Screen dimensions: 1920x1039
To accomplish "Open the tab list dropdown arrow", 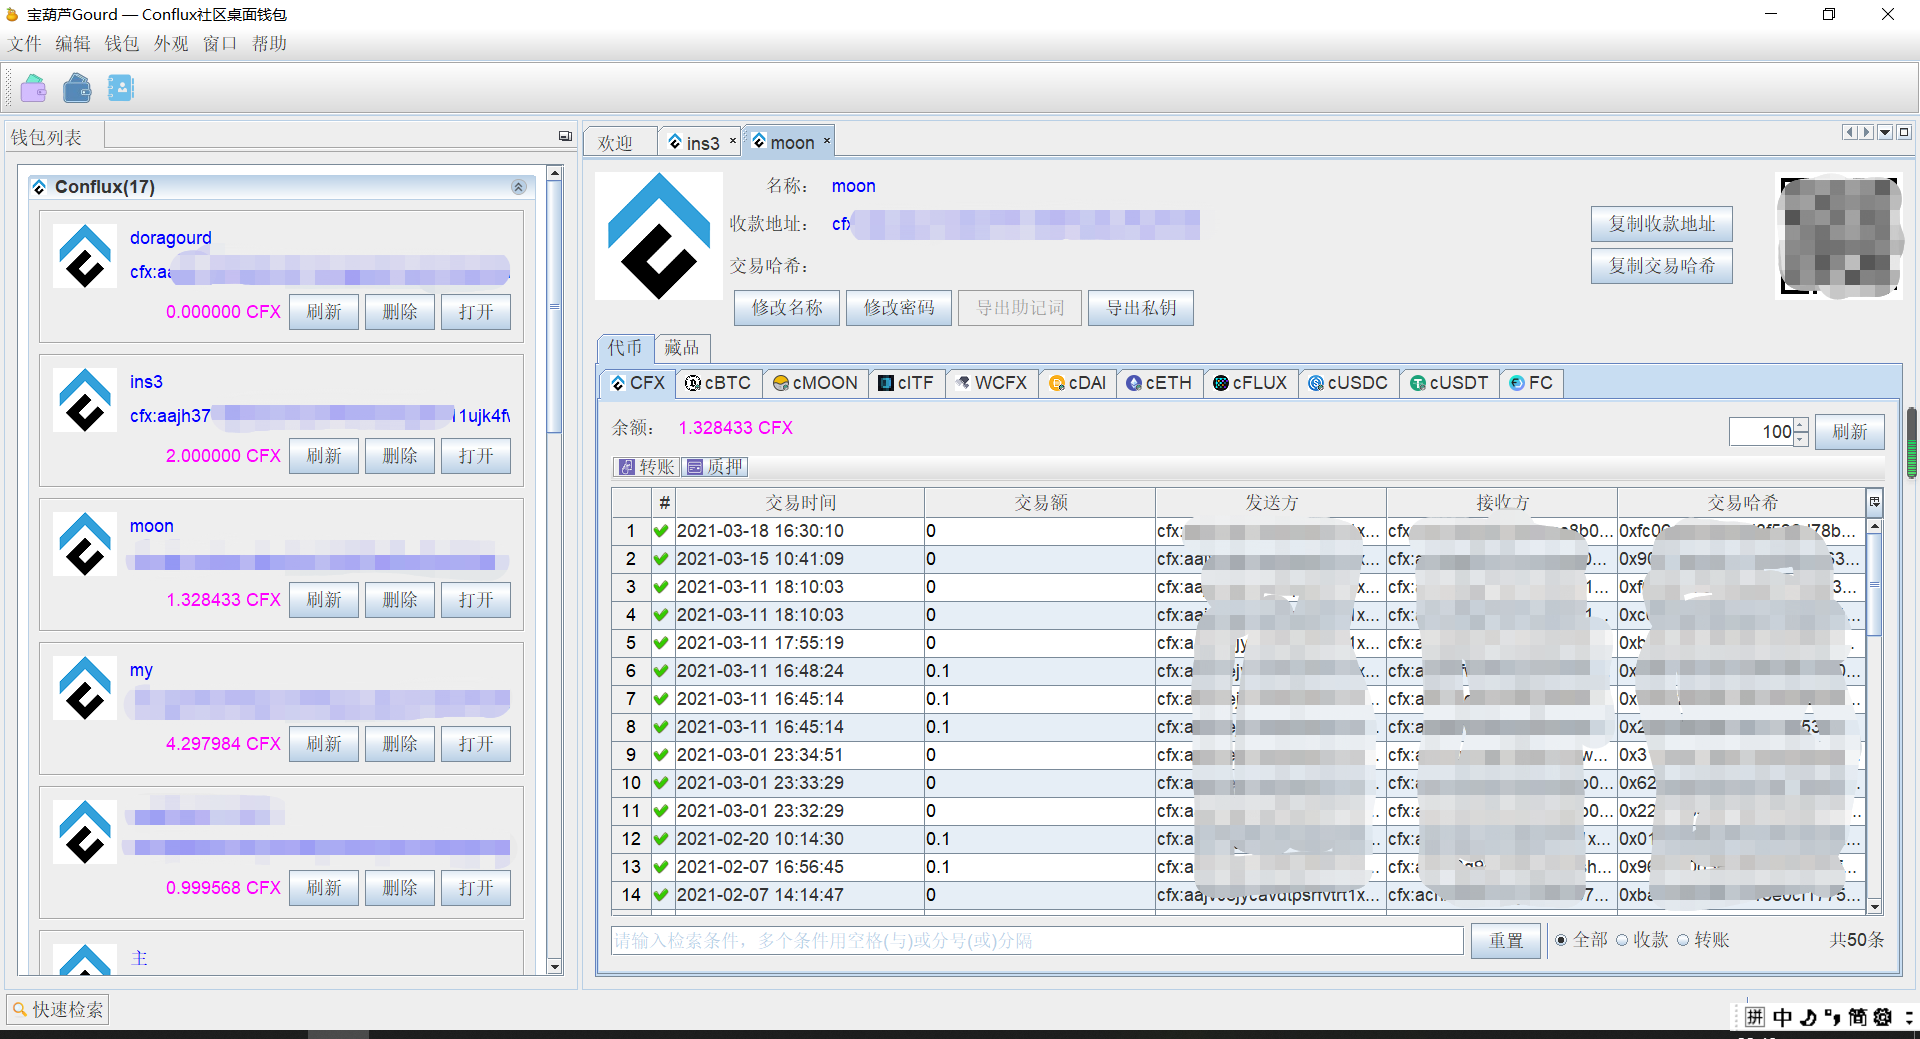I will [1885, 132].
